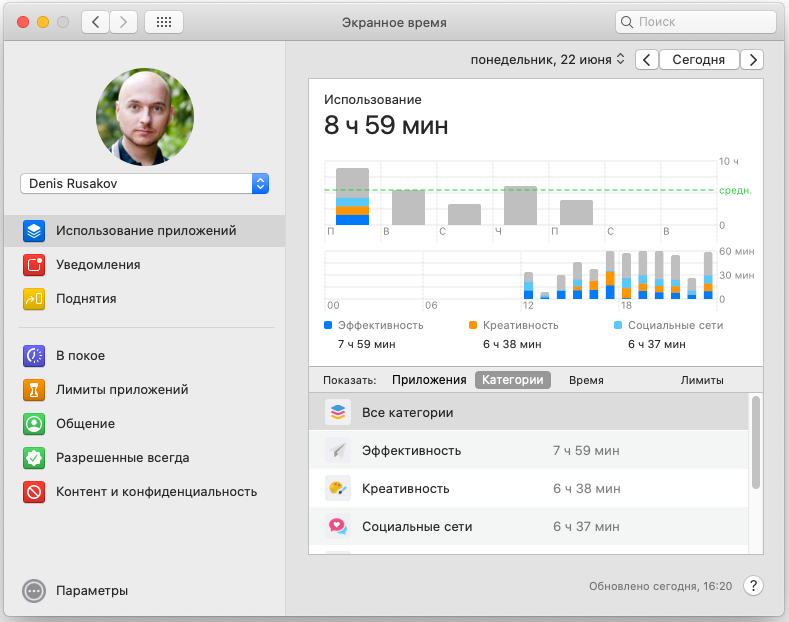Select the Социальные сети 6 ч 37 мин row
Screen dimensions: 789x622
528,526
